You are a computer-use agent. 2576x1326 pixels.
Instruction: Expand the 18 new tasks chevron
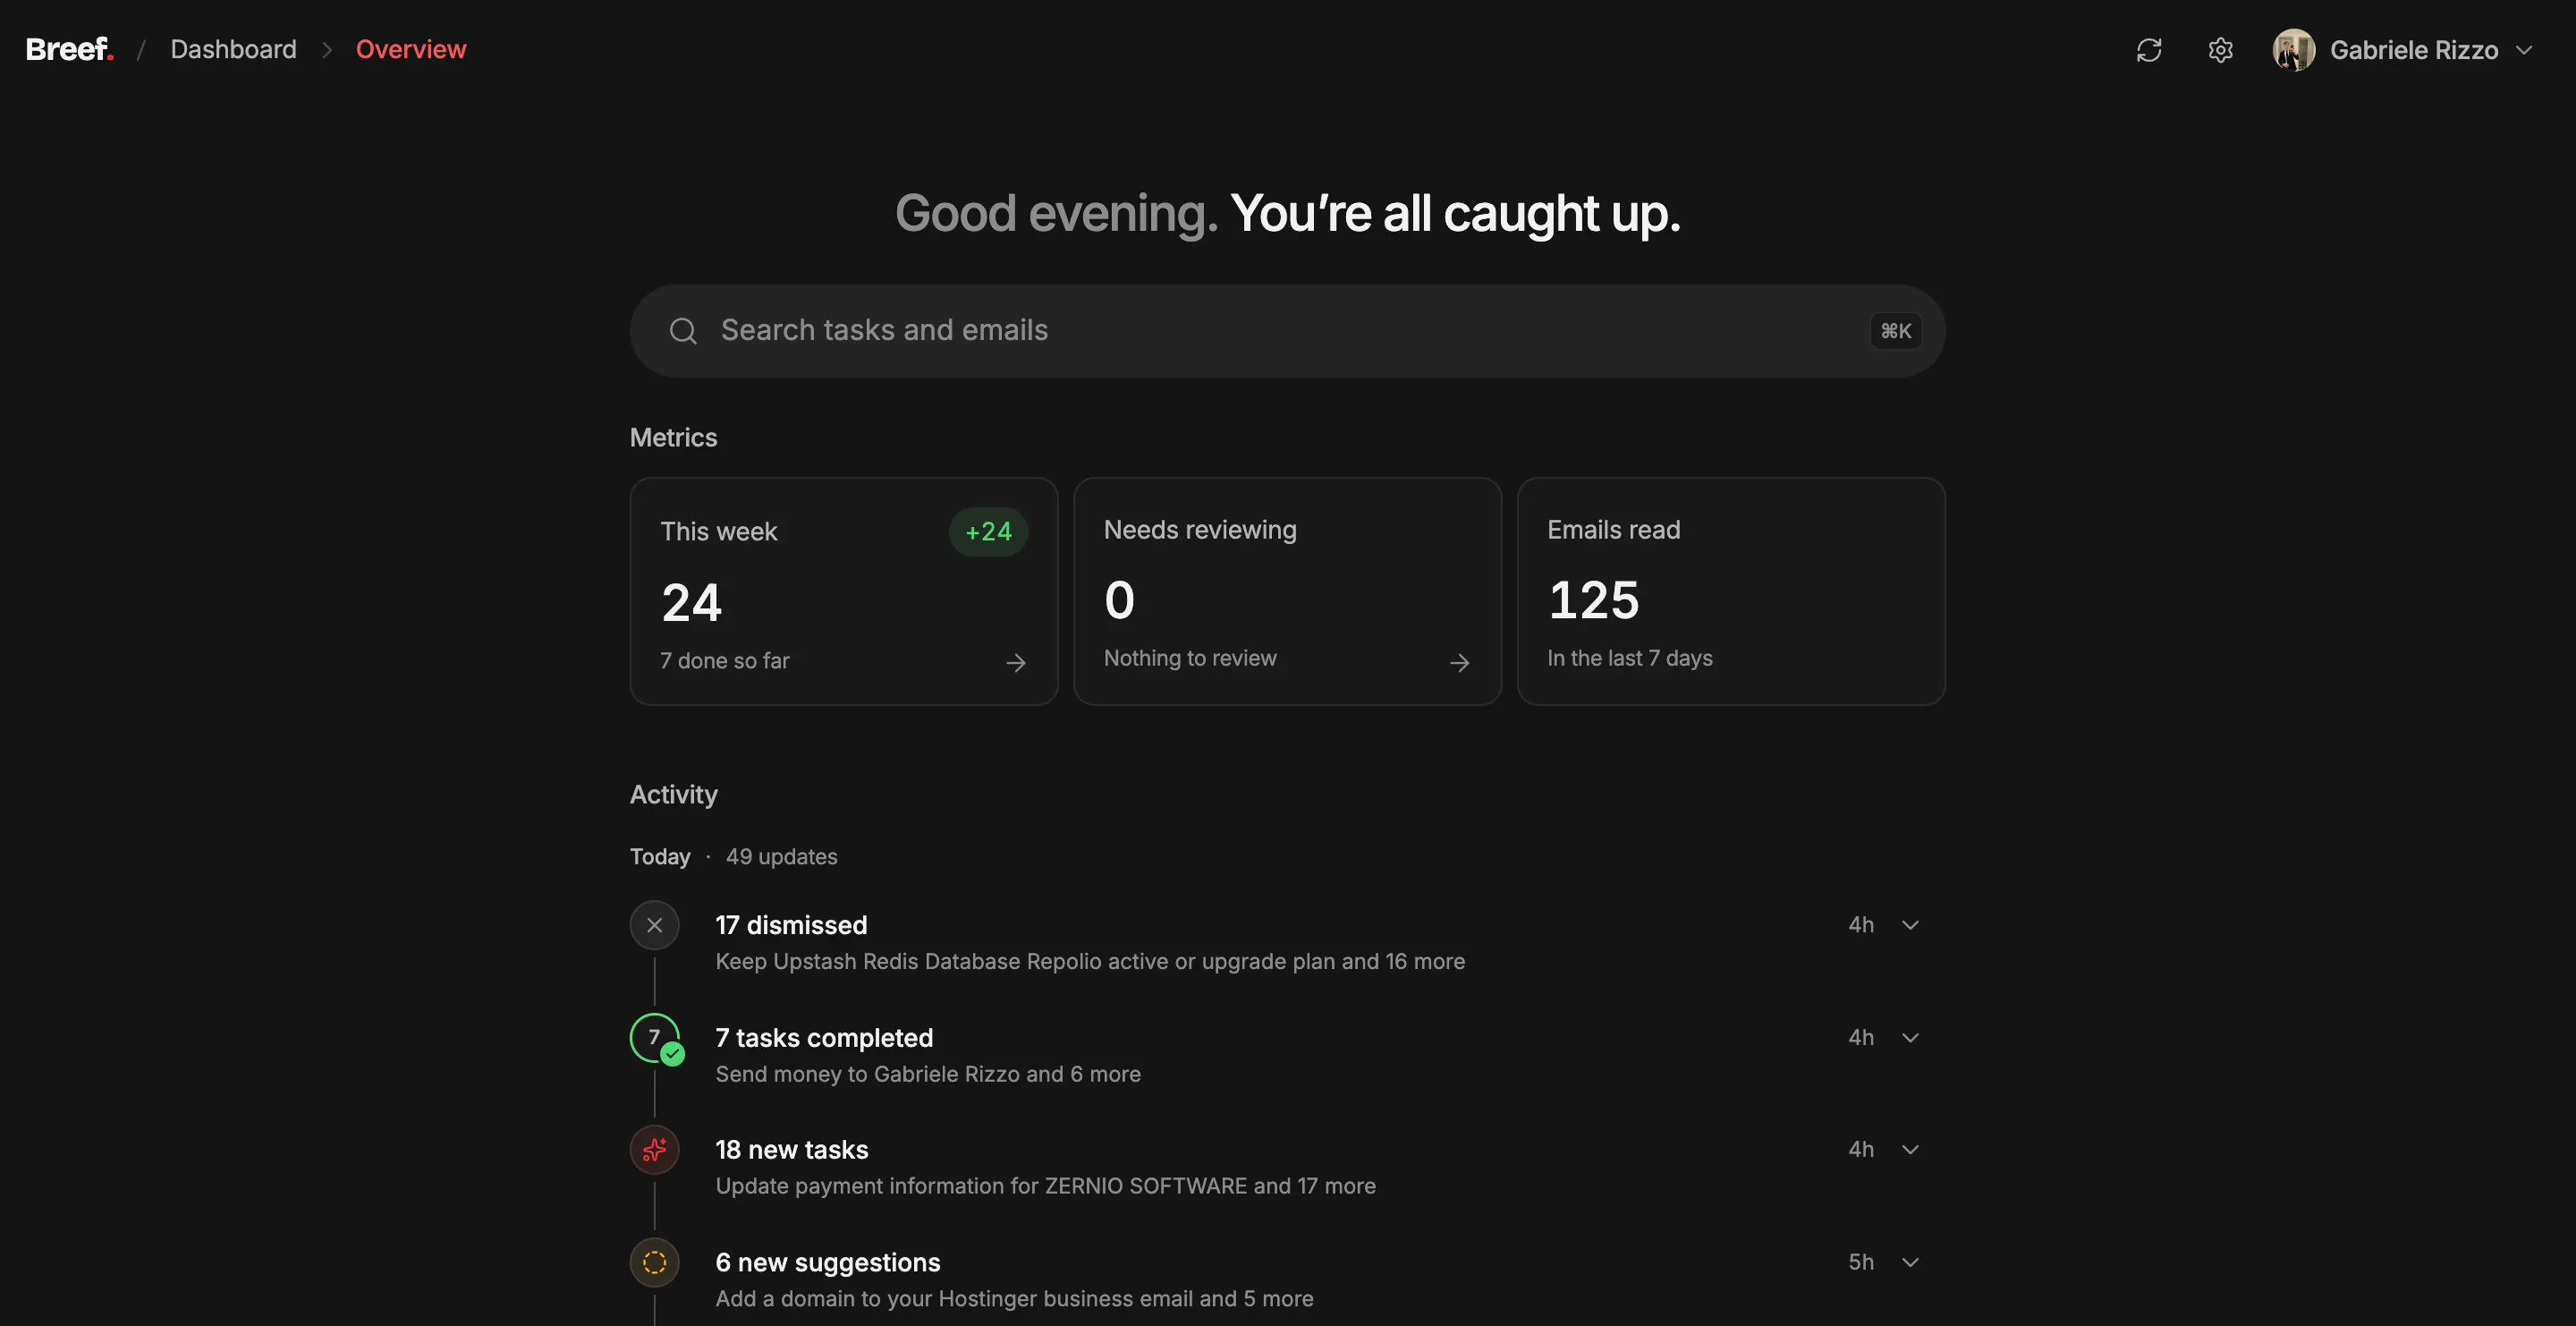[1910, 1150]
